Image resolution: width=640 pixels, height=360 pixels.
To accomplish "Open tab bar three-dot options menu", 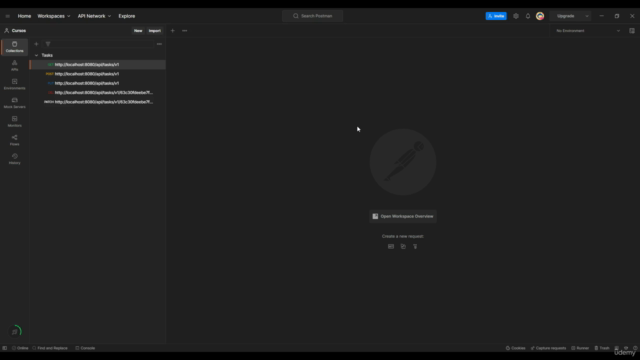I will pyautogui.click(x=184, y=31).
